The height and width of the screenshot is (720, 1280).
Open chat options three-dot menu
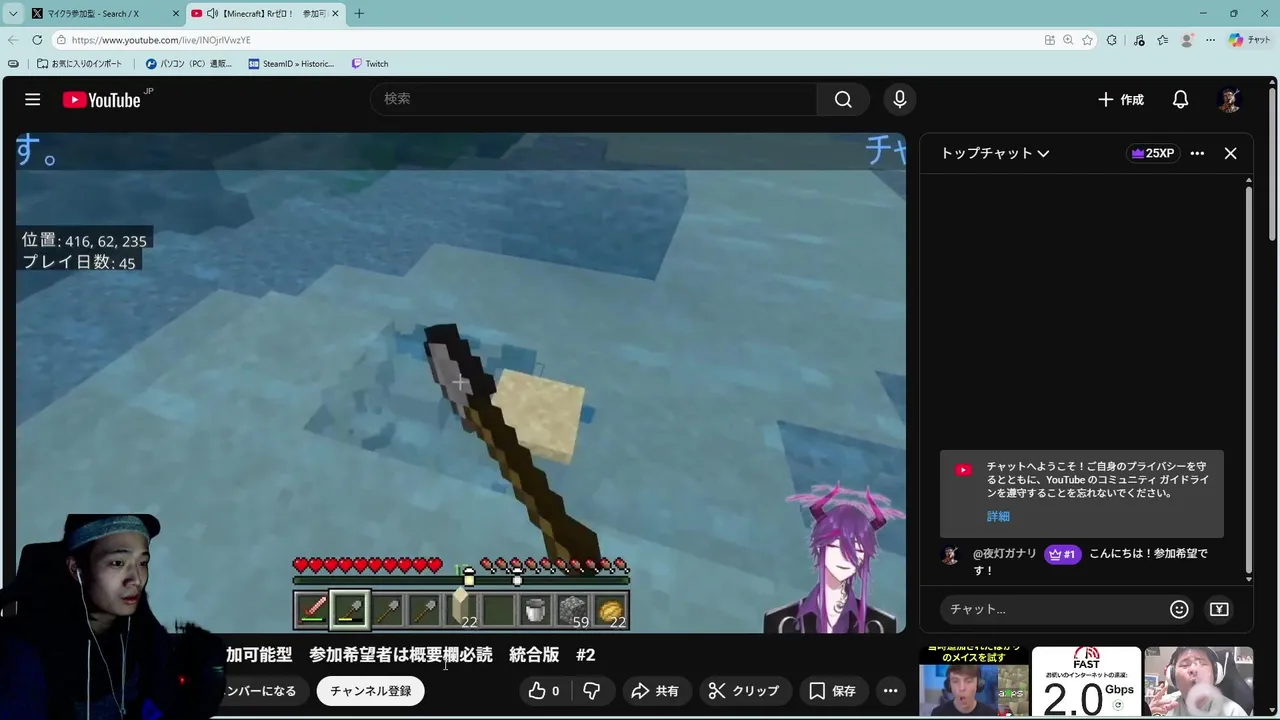[1197, 153]
